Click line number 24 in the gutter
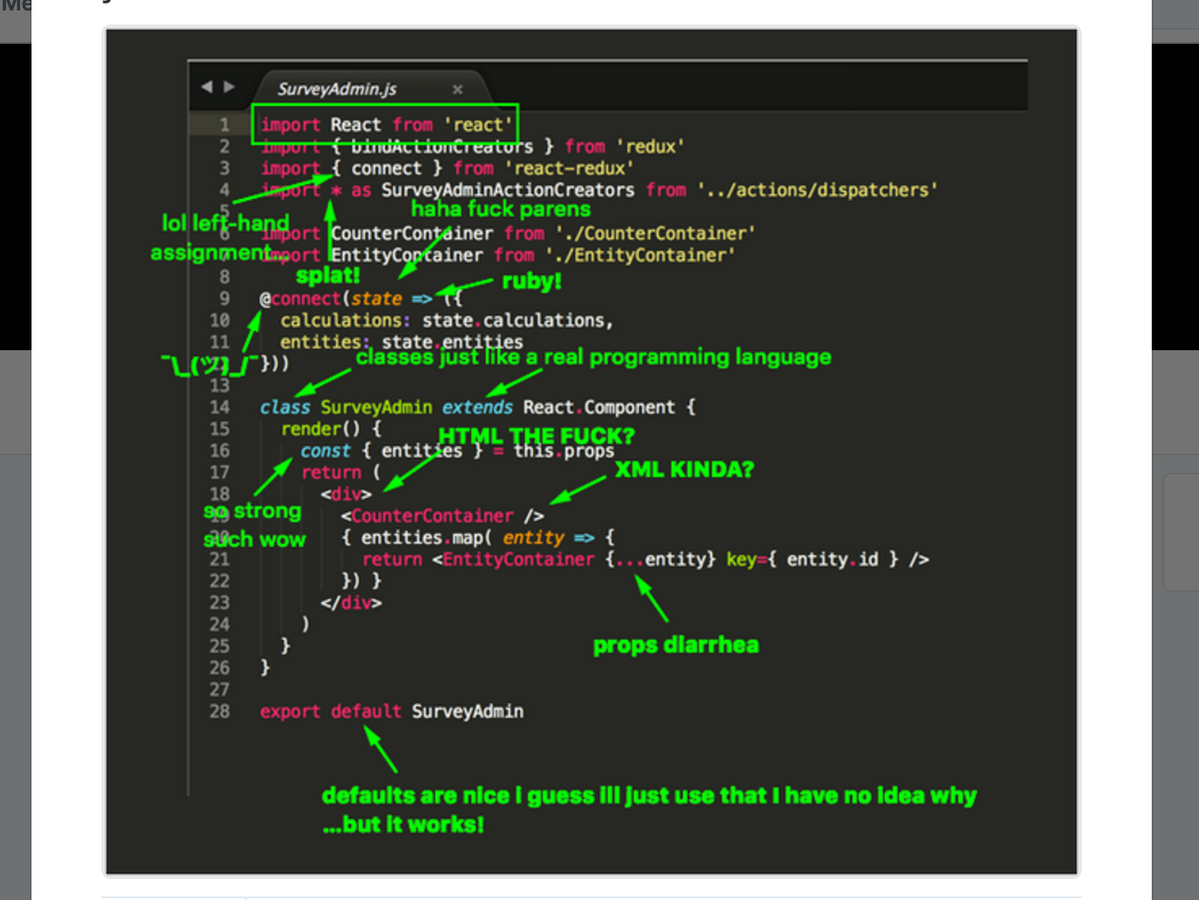The height and width of the screenshot is (900, 1199). [x=219, y=625]
